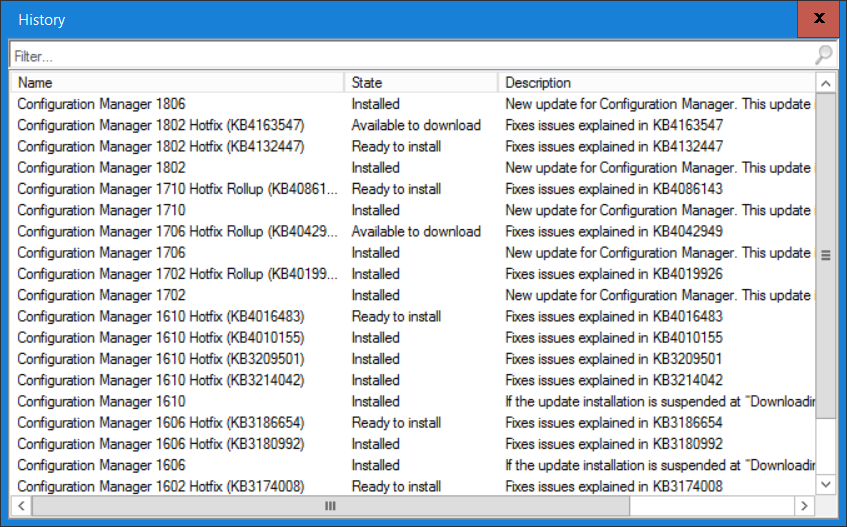Select the 1602 Hotfix (KB3174008) row
Screen dimensions: 847x527
pos(413,486)
